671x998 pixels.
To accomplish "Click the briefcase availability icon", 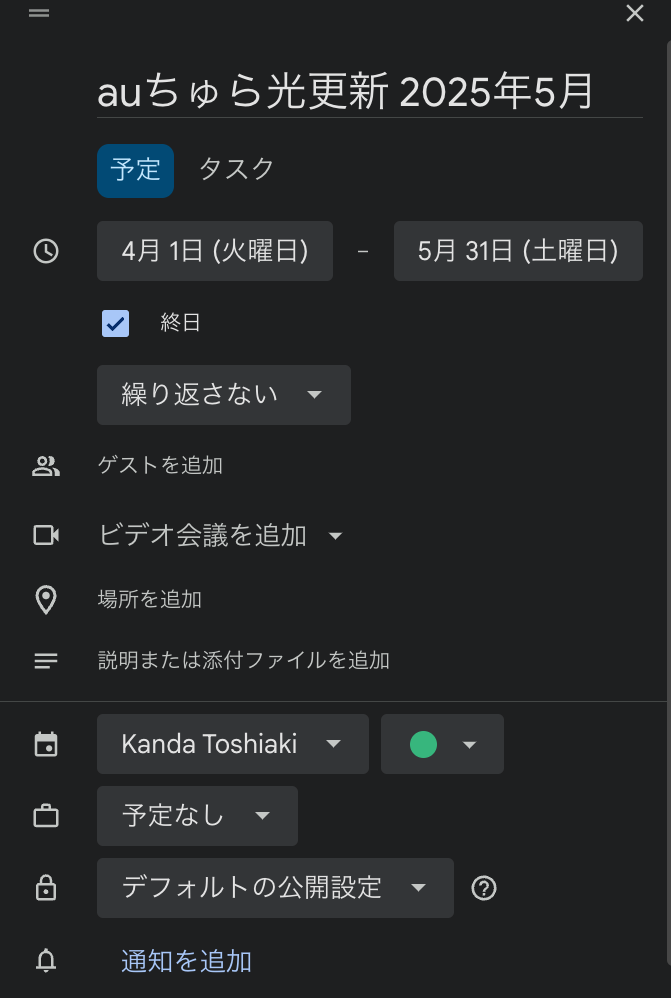I will pos(46,816).
